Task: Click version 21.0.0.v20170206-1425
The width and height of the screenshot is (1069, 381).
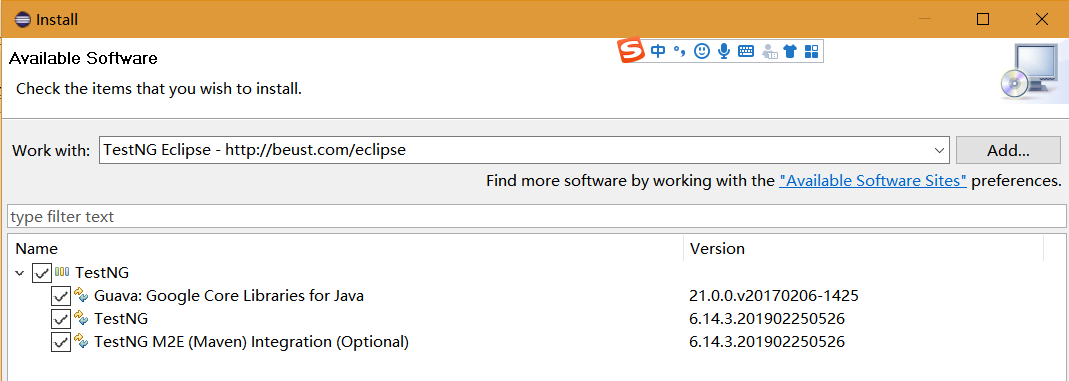Action: pos(774,296)
